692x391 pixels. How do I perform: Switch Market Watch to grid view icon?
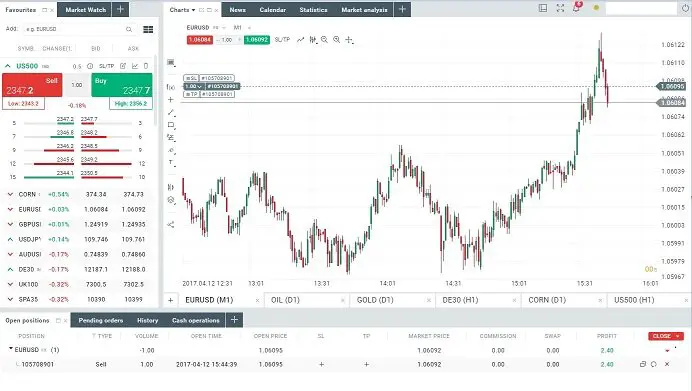[x=148, y=29]
